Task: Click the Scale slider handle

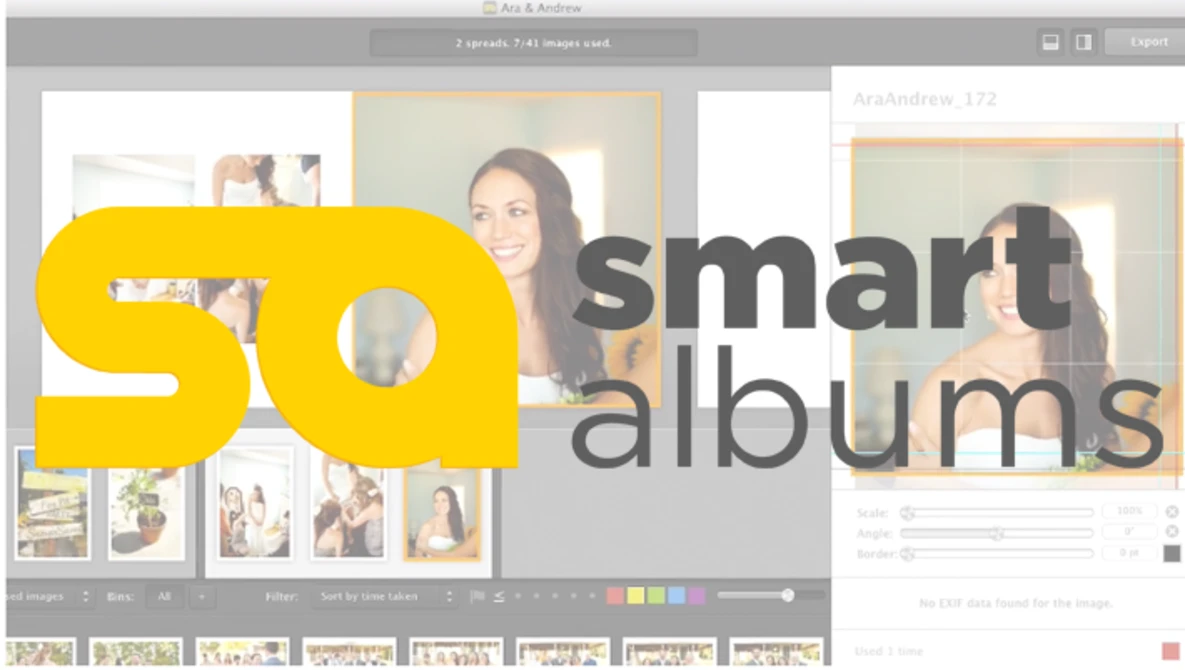Action: coord(908,513)
